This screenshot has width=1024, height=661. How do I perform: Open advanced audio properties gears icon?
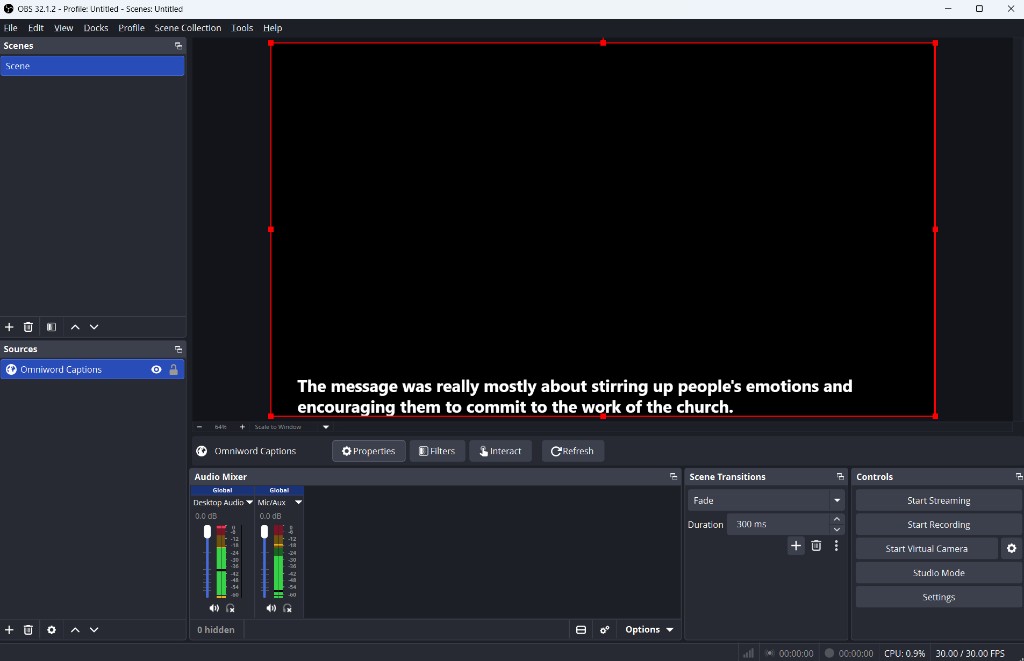tap(605, 630)
